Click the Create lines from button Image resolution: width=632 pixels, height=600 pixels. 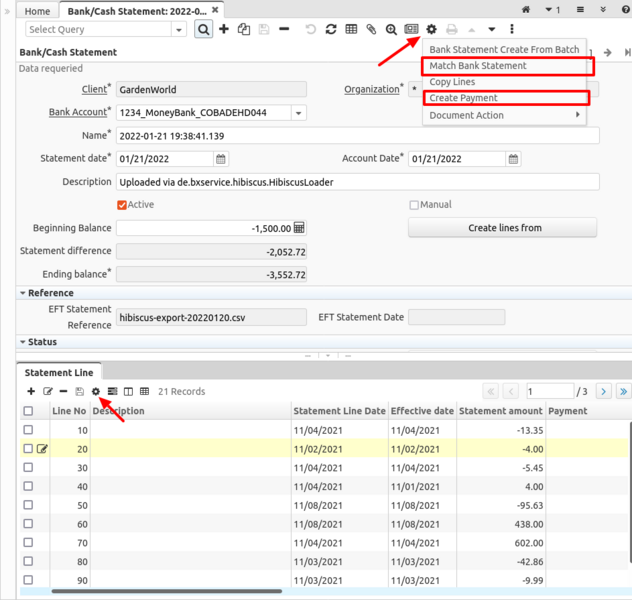tap(502, 228)
